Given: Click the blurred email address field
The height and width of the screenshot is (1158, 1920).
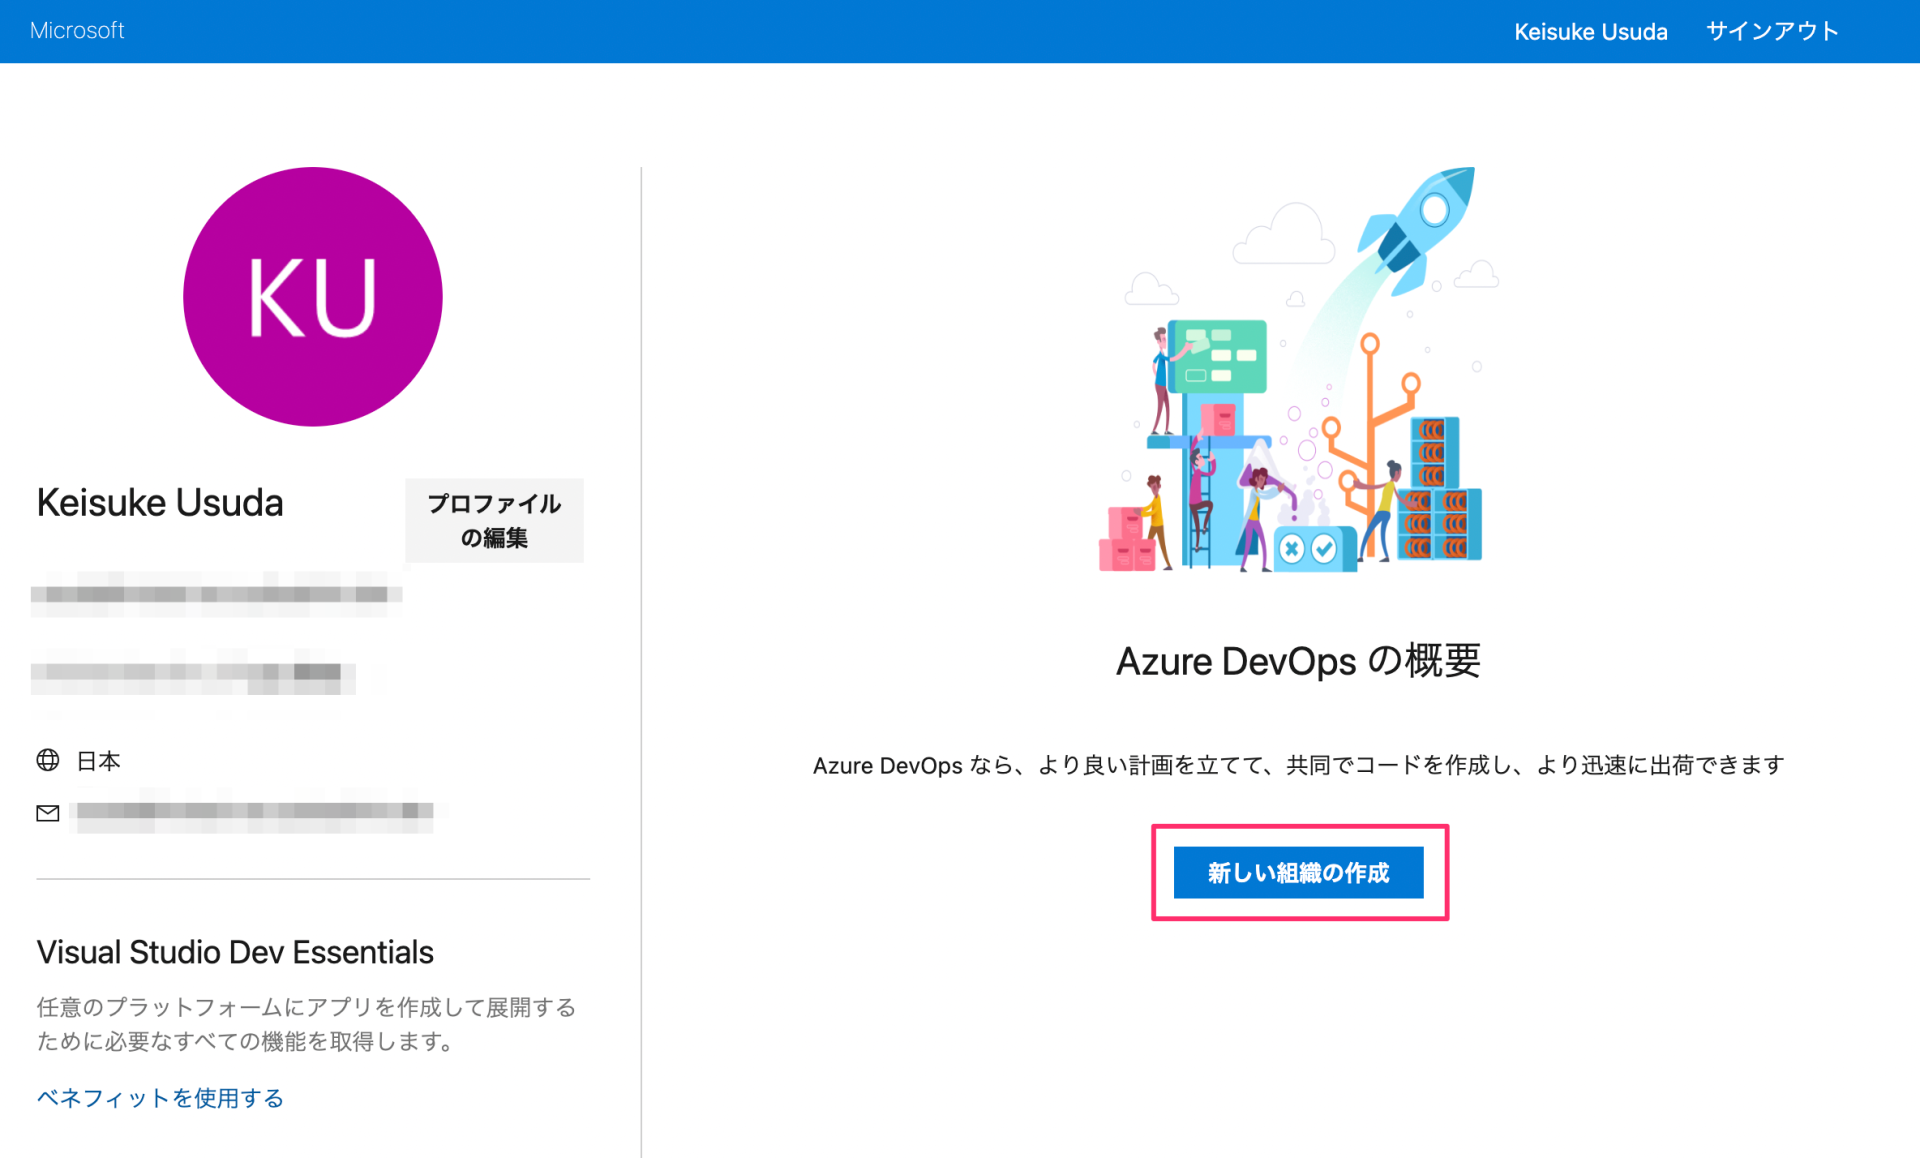Looking at the screenshot, I should click(250, 813).
